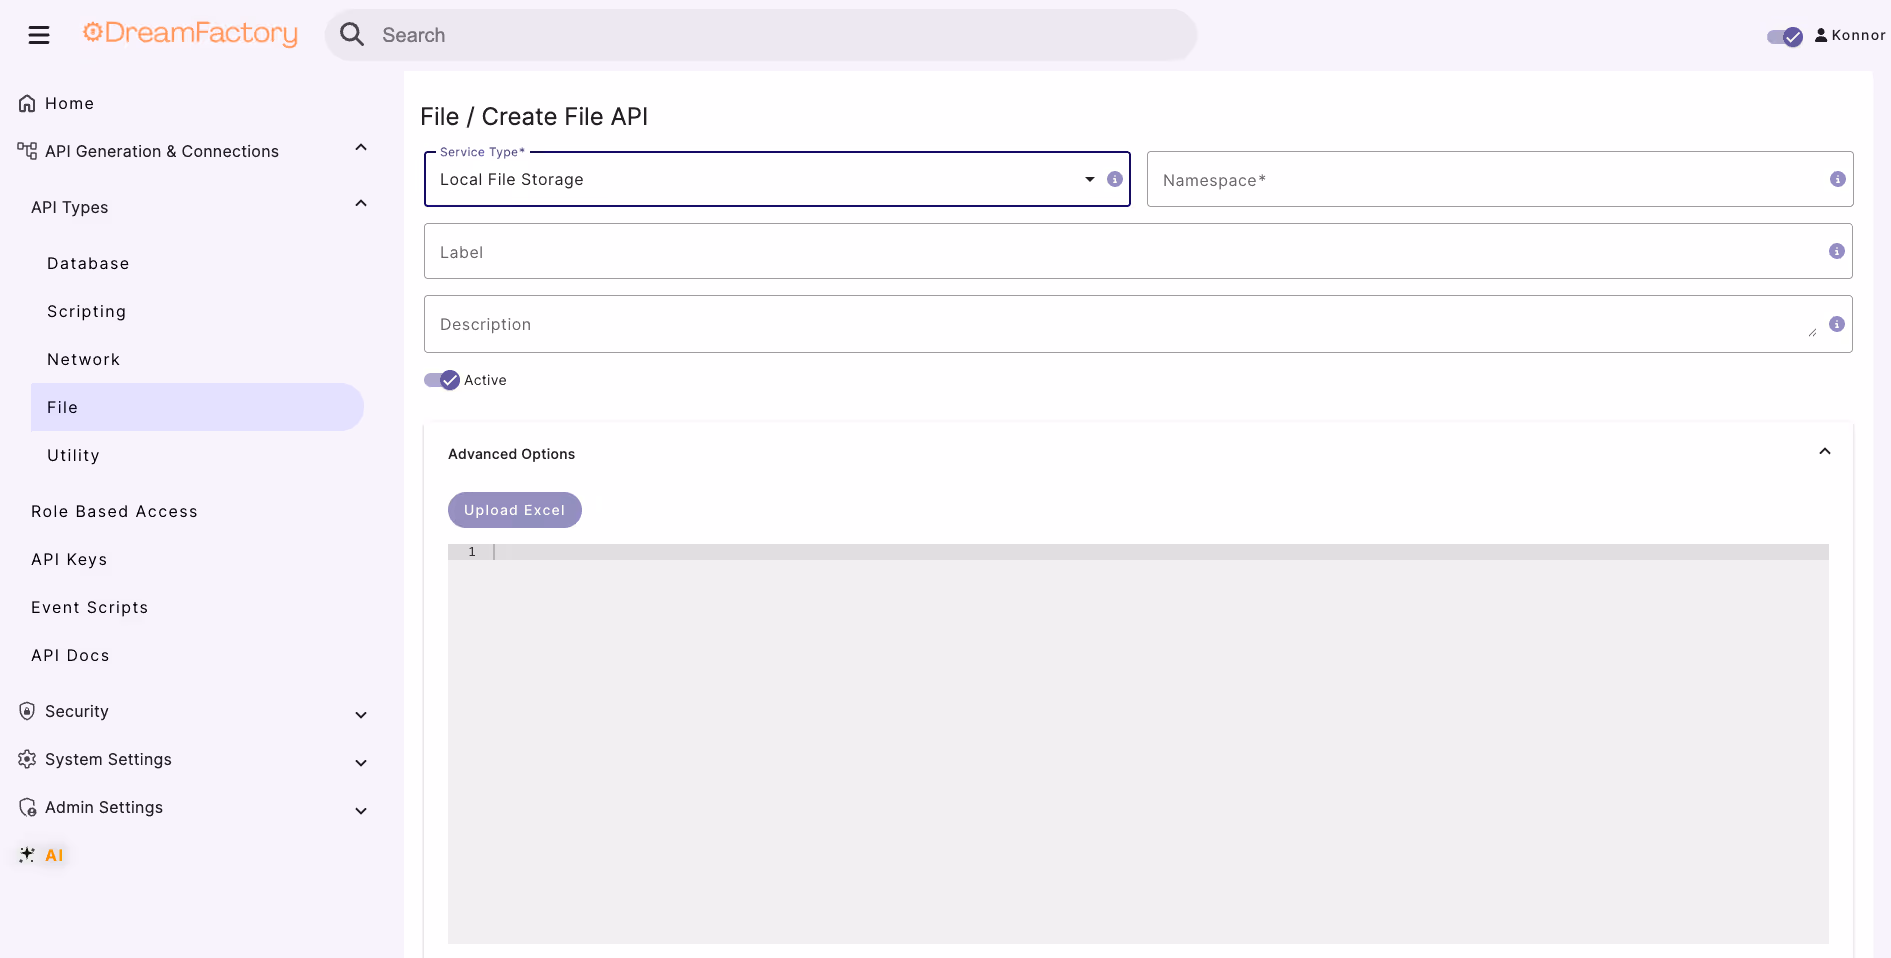Collapse the Advanced Options panel
Screen dimensions: 1891x958
pyautogui.click(x=1824, y=452)
